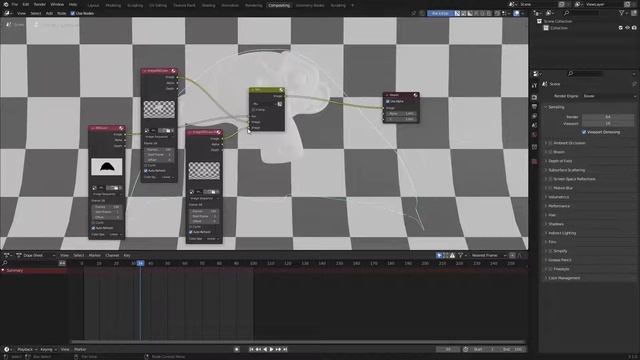Image resolution: width=640 pixels, height=360 pixels.
Task: Open the Add menu in node editor
Action: (x=49, y=13)
